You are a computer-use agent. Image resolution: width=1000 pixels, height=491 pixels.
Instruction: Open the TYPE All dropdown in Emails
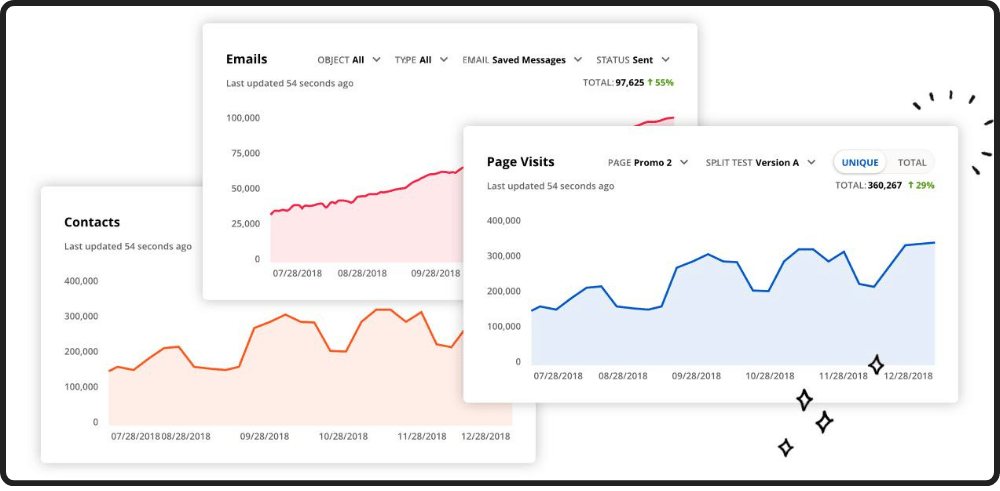[x=421, y=60]
